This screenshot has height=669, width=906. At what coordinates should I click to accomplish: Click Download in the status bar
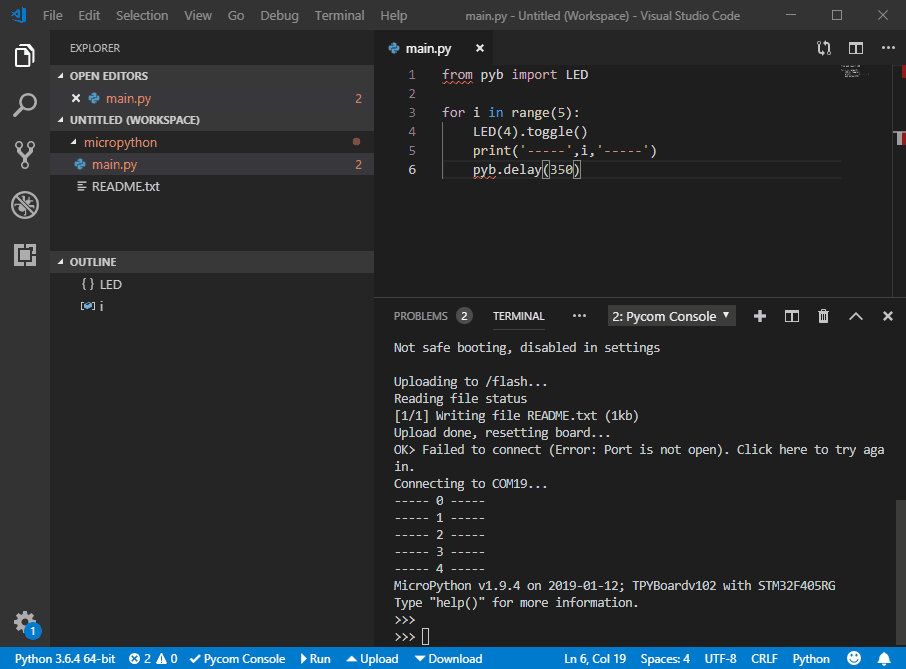448,659
